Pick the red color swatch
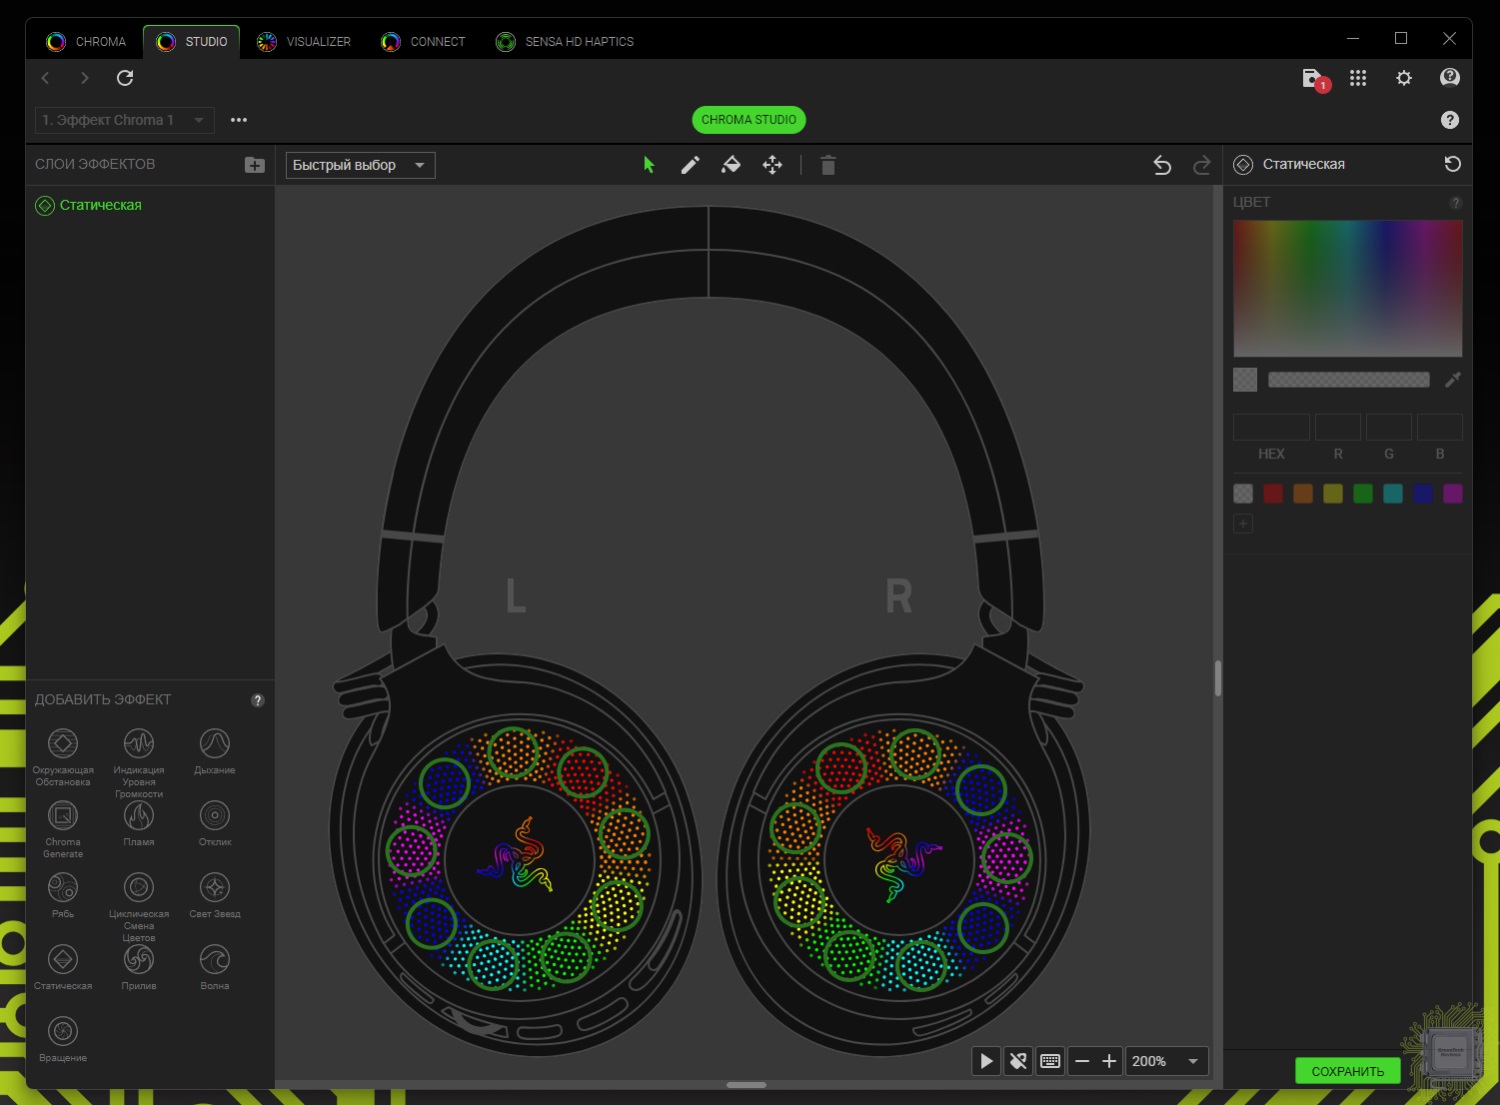1500x1105 pixels. (x=1273, y=493)
